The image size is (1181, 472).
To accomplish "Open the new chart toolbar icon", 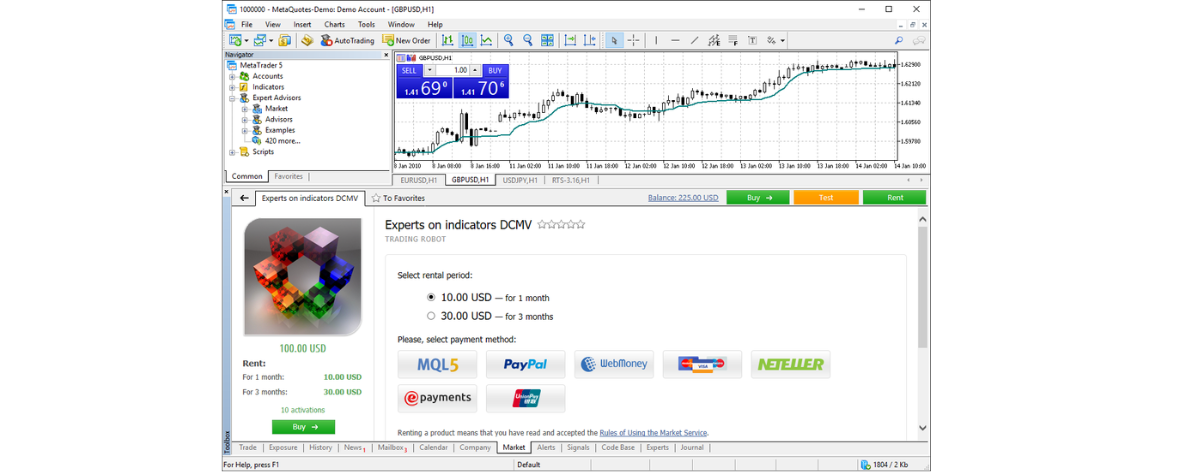I will click(x=235, y=40).
